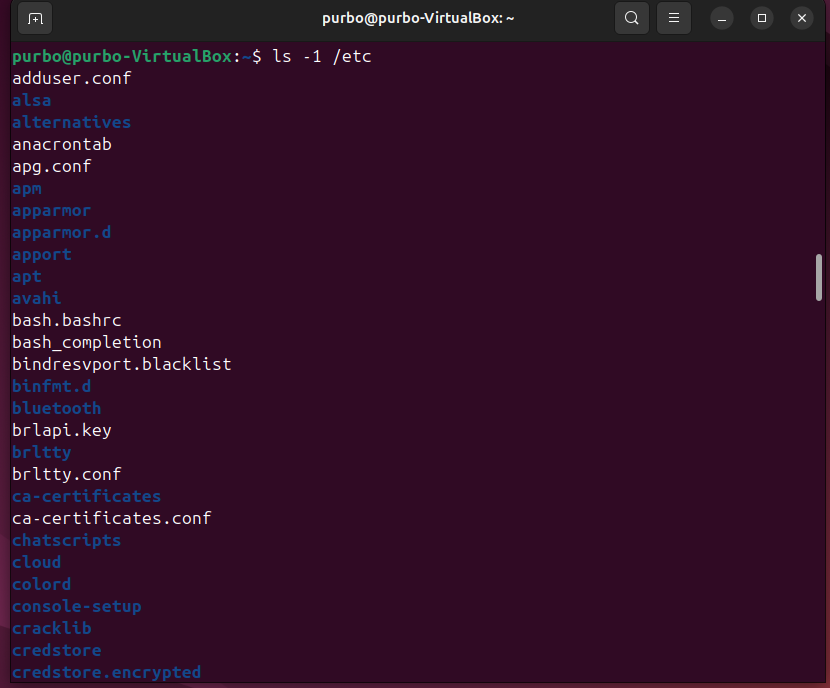Click the cloud directory entry
Screen dimensions: 830x688
(37, 563)
